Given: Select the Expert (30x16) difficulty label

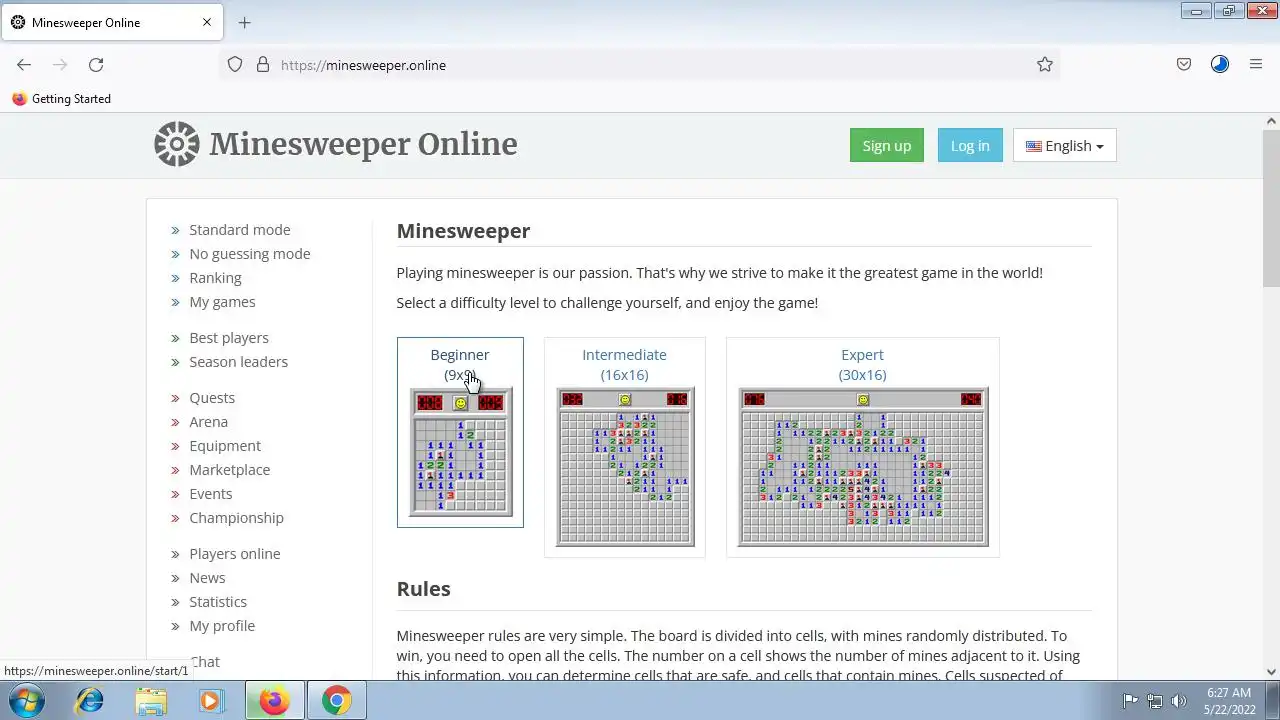Looking at the screenshot, I should tap(862, 365).
